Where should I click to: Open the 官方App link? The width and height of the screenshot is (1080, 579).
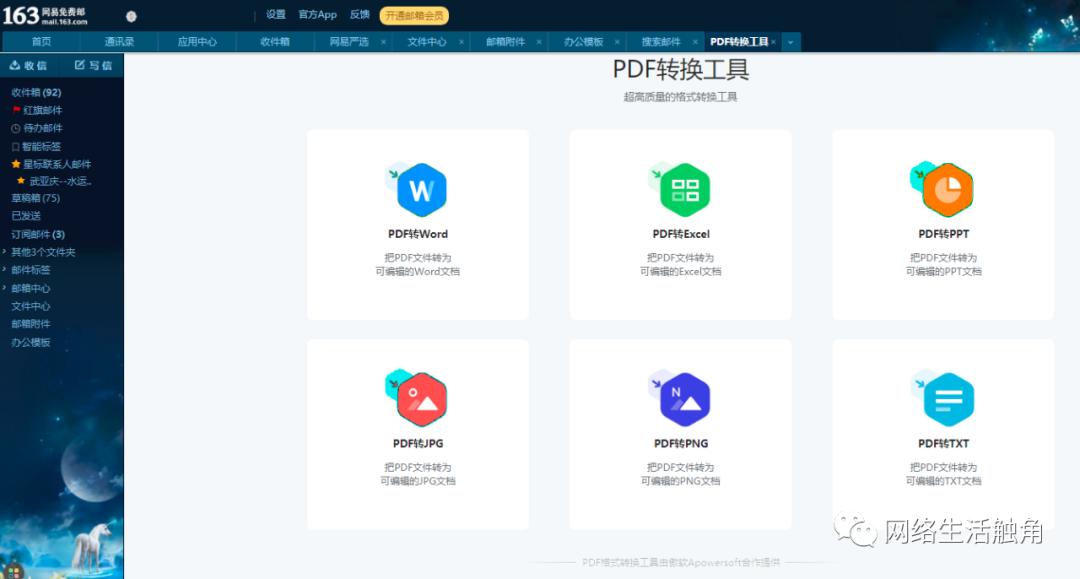(318, 14)
